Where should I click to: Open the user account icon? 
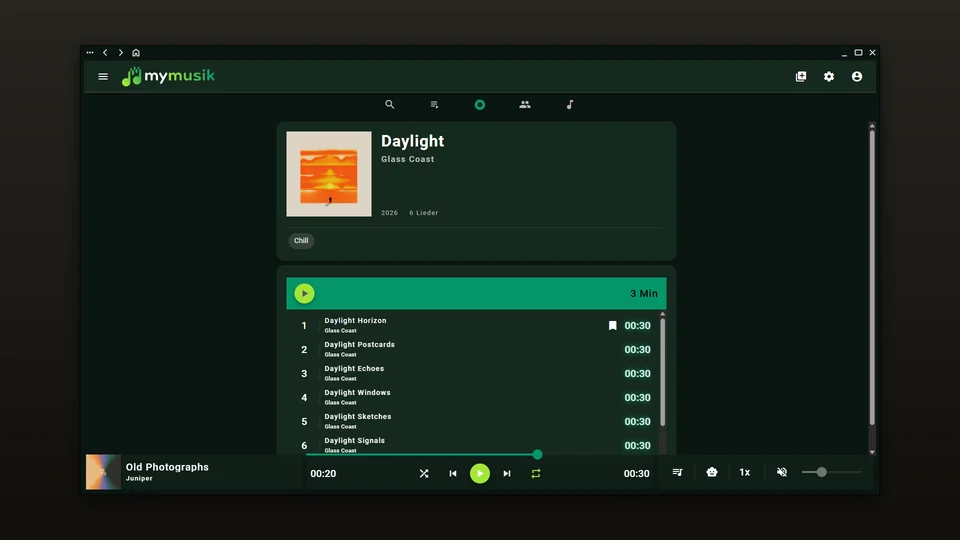(857, 77)
